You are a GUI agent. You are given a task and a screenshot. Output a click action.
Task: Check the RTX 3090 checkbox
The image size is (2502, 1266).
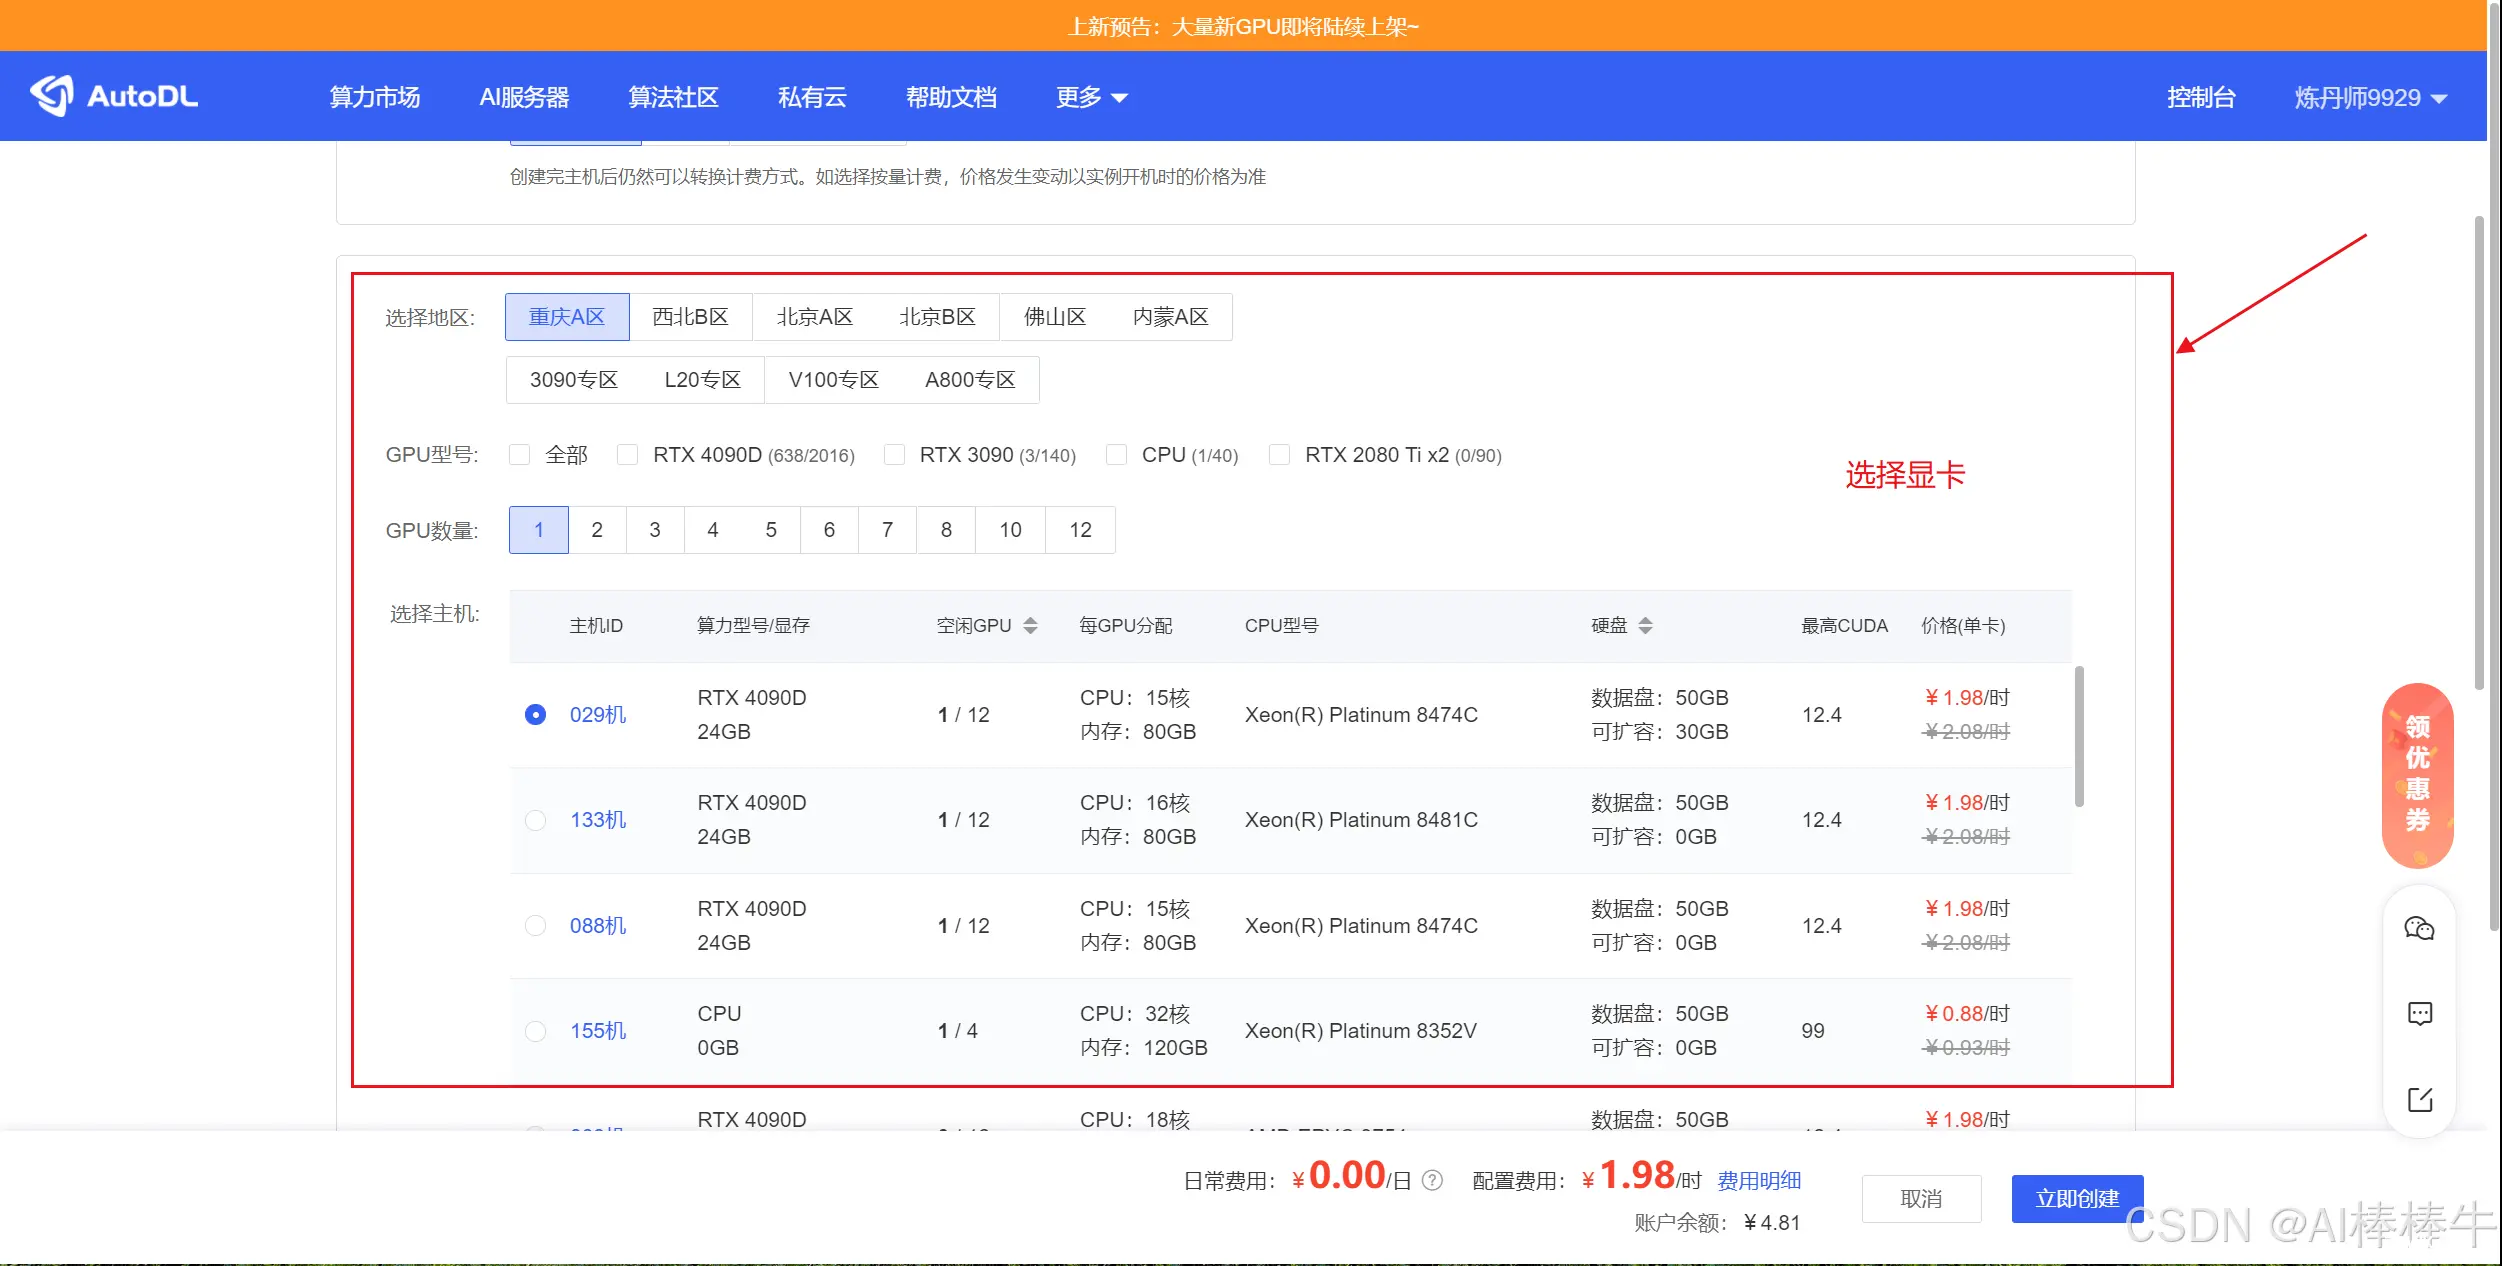(894, 455)
